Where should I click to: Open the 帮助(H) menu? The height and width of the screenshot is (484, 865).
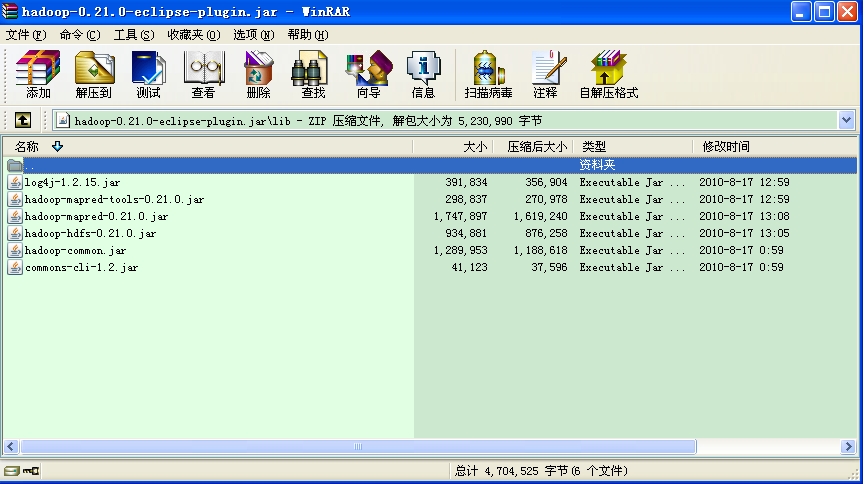[x=308, y=35]
